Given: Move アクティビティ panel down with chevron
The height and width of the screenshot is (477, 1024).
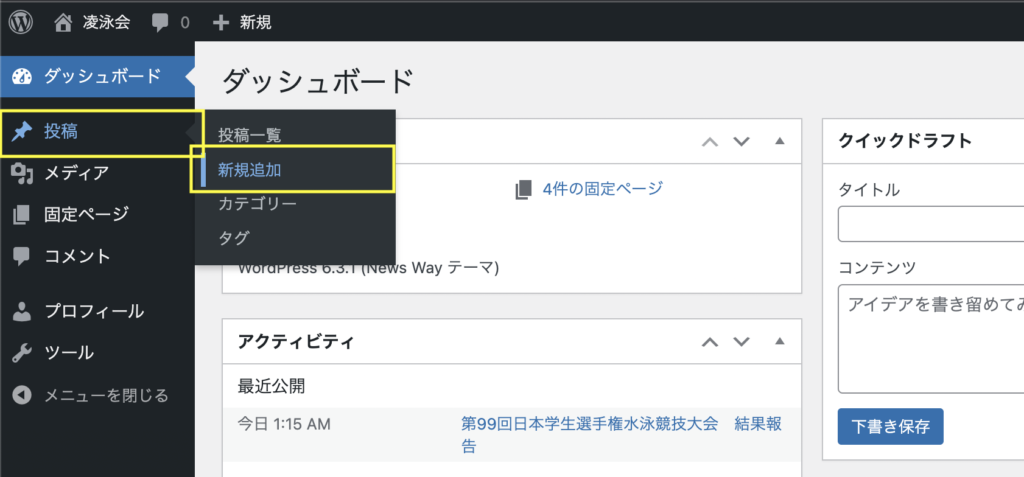Looking at the screenshot, I should point(741,342).
